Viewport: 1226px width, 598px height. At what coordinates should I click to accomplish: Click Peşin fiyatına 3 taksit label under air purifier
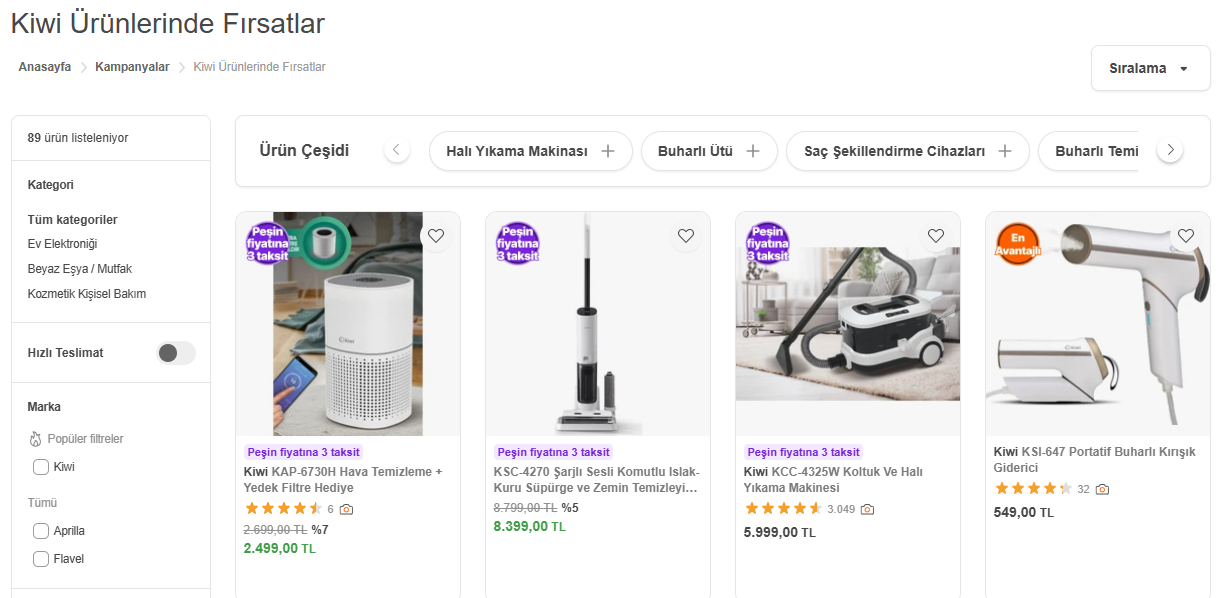[x=303, y=452]
